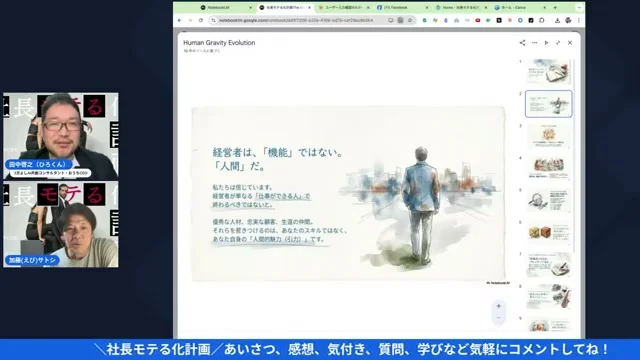Click the name label 加藤(えび)サトシ

point(32,260)
